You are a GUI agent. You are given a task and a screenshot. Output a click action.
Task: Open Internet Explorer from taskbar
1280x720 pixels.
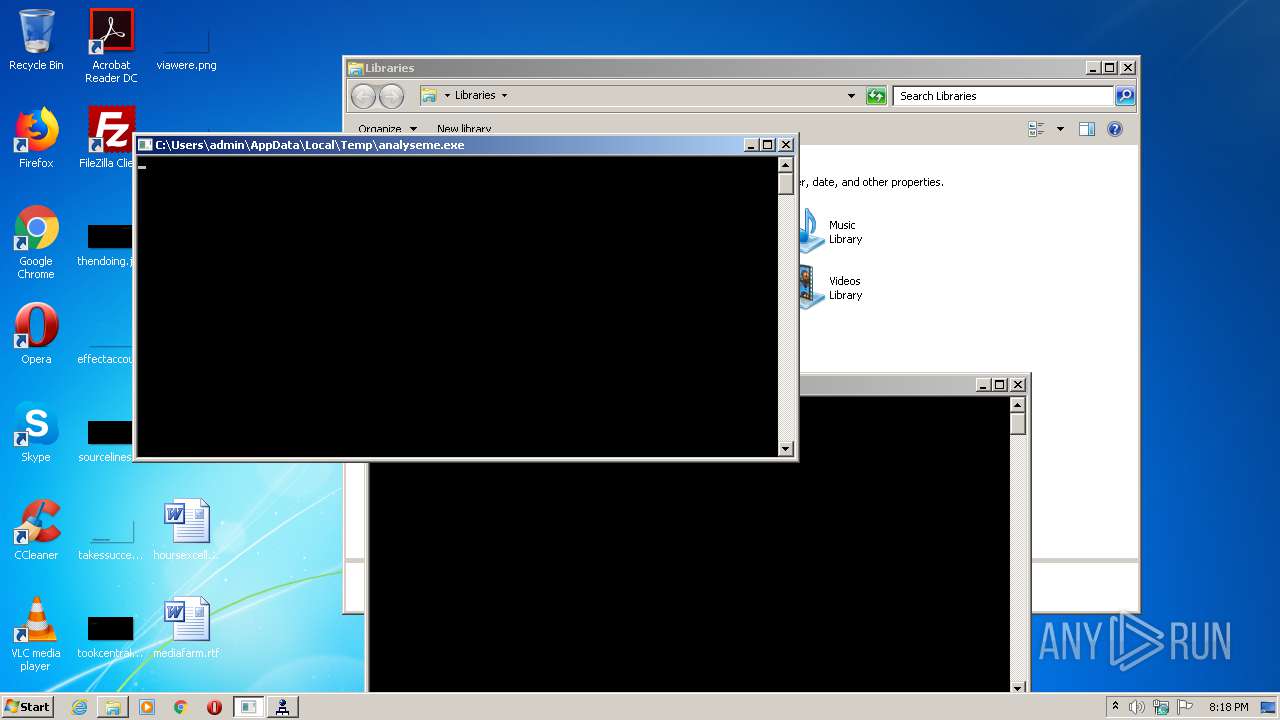click(x=79, y=707)
